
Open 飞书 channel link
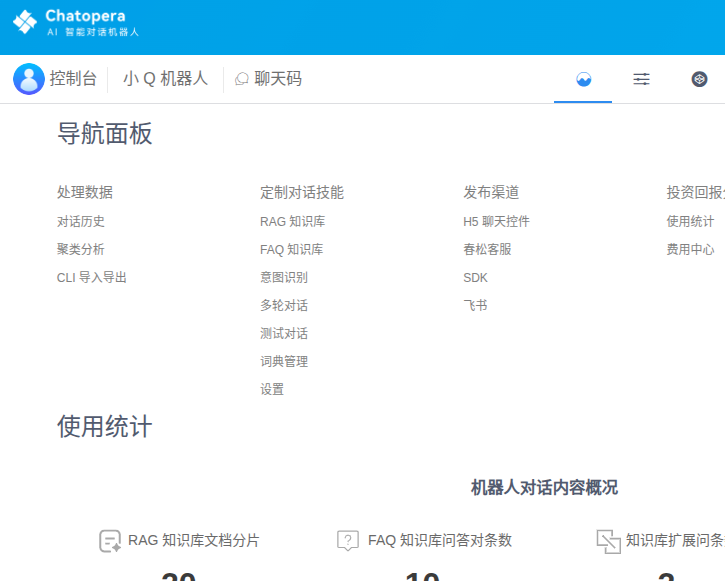point(475,306)
